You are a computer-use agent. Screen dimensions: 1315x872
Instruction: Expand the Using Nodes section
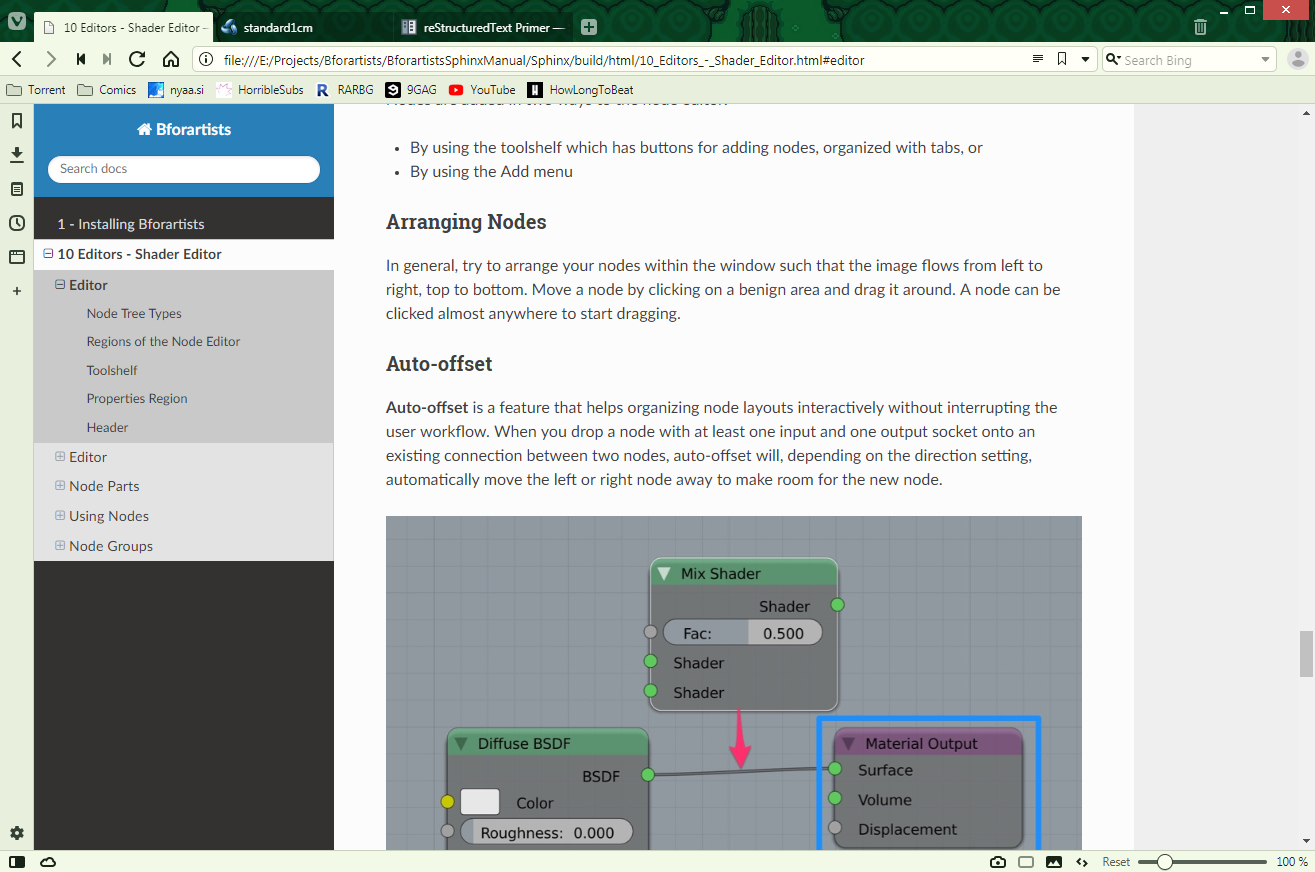[x=60, y=516]
